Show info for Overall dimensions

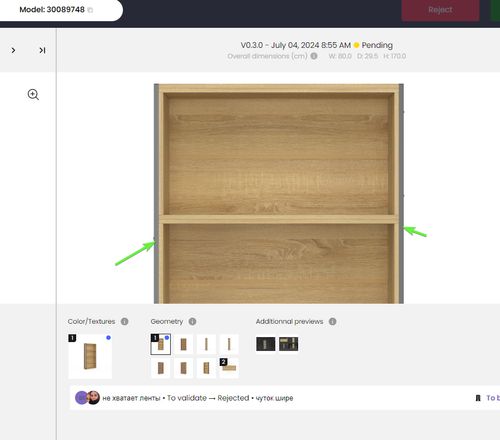point(314,56)
